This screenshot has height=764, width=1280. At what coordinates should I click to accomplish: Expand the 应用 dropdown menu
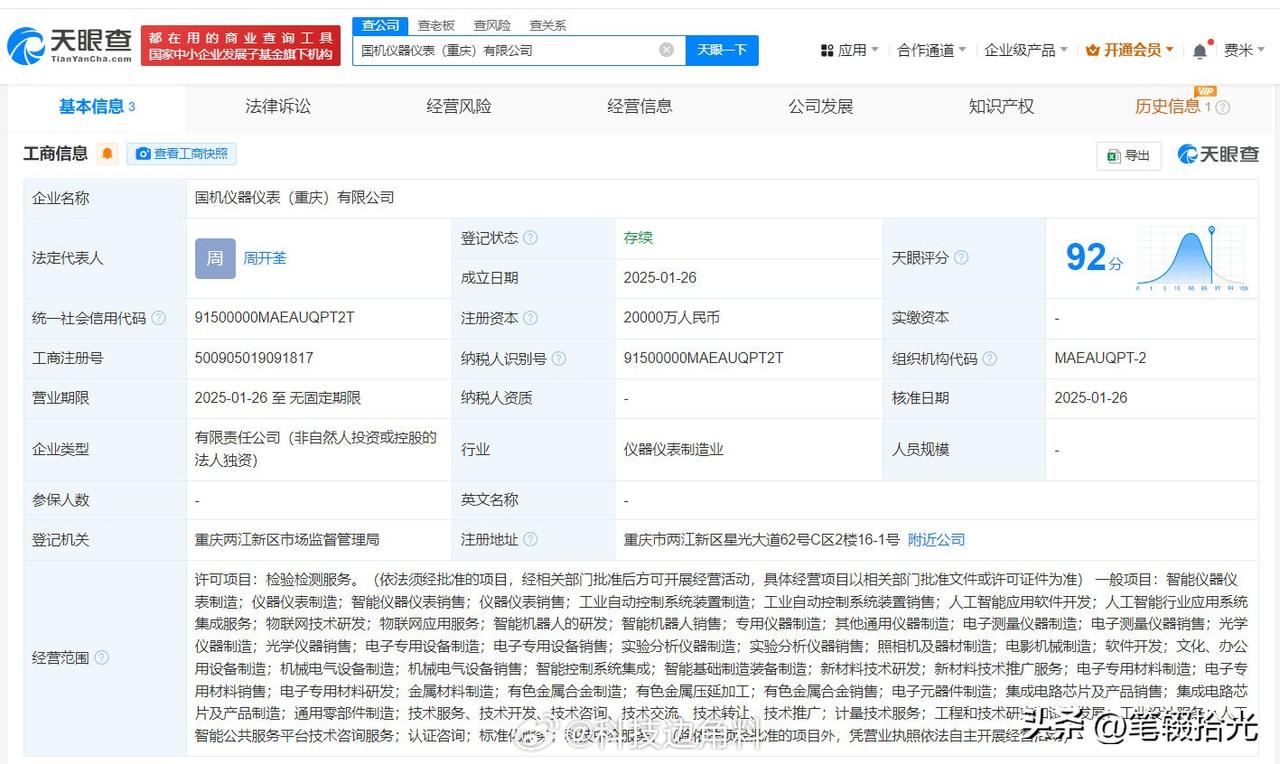(849, 50)
